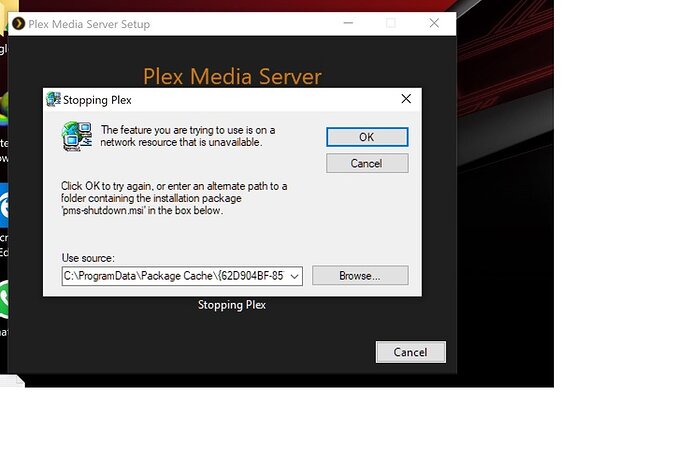
Task: Click the network resource icon in dialog
Action: tap(77, 136)
